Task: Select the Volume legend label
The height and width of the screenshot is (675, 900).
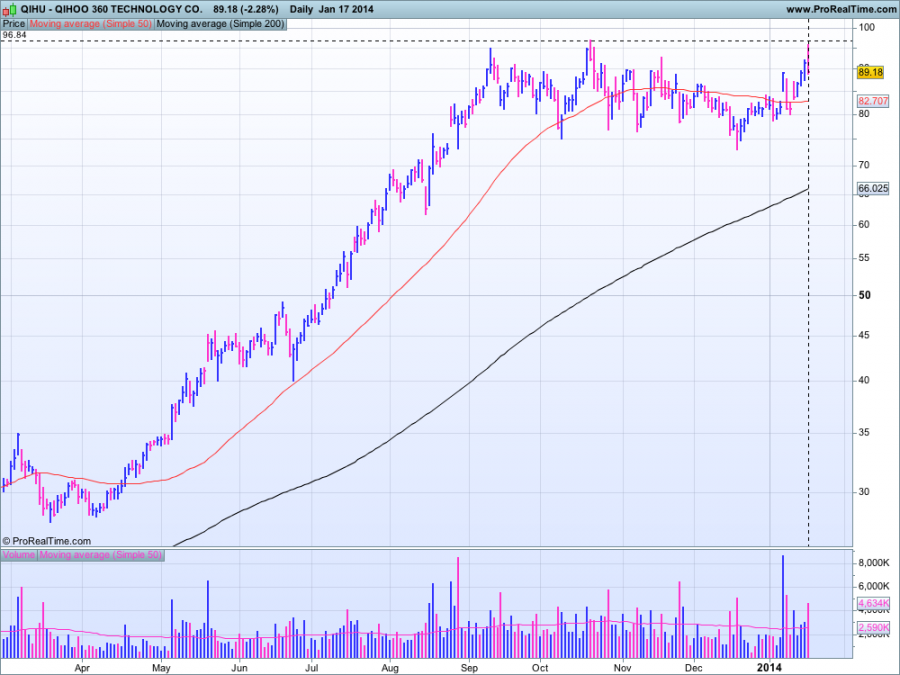Action: (x=19, y=555)
